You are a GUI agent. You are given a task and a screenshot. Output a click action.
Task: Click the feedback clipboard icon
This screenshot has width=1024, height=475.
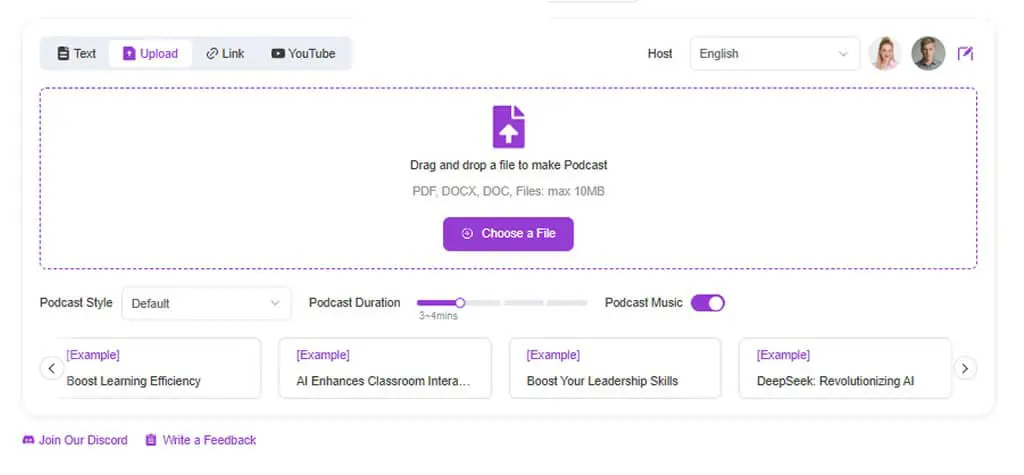click(x=151, y=440)
